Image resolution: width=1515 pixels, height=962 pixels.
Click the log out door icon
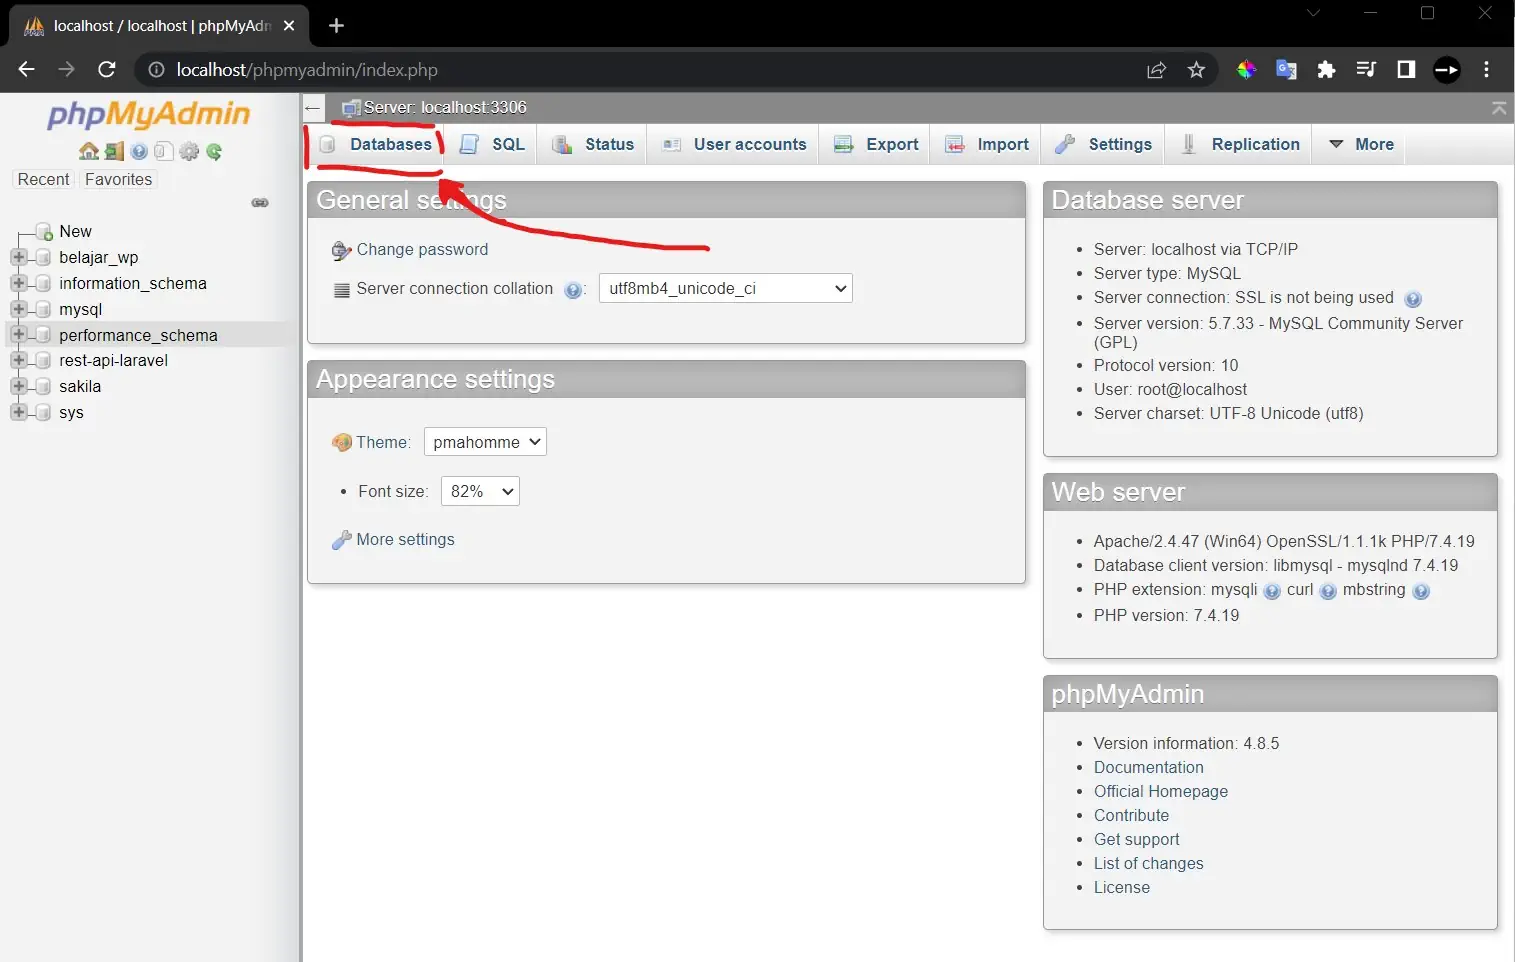pyautogui.click(x=114, y=151)
